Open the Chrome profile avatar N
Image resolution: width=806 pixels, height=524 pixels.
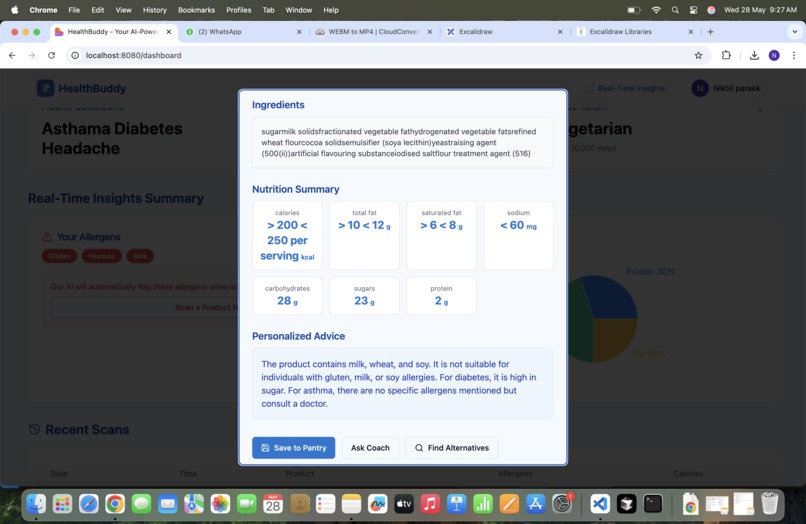coord(774,55)
